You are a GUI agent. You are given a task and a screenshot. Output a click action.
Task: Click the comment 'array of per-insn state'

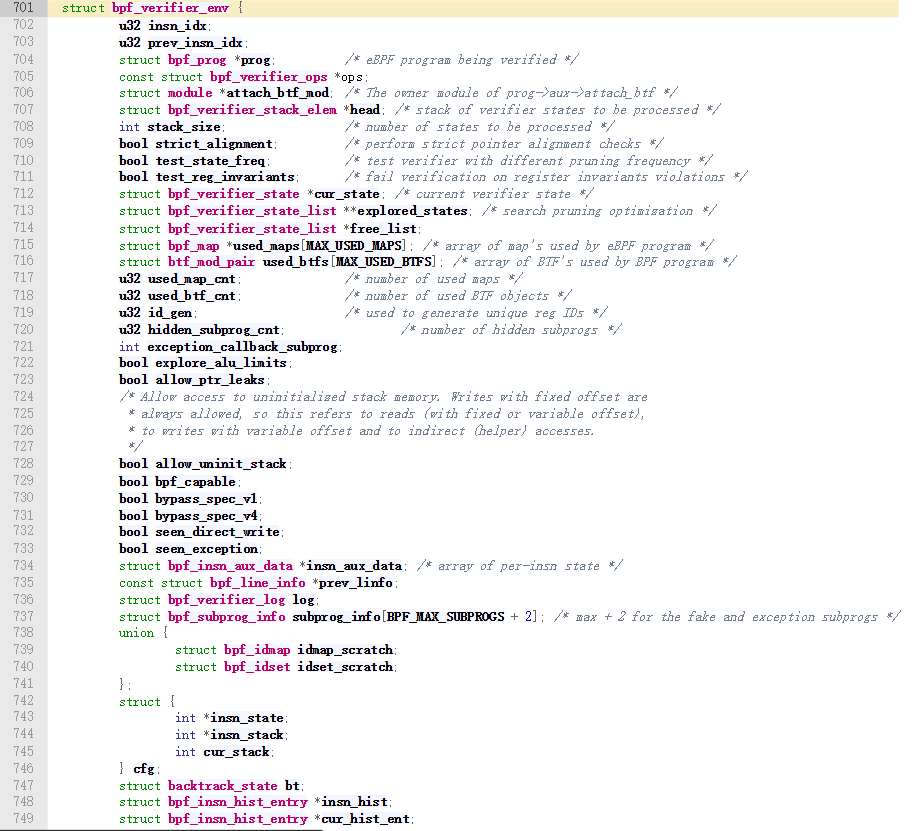click(x=519, y=566)
